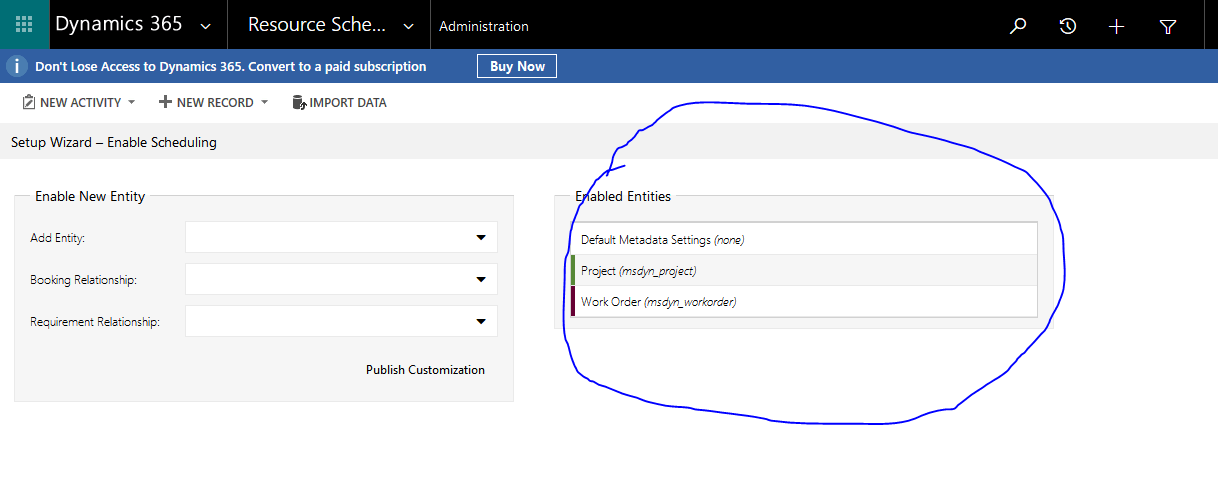Open the New Activity dropdown arrow
The height and width of the screenshot is (486, 1218).
pos(132,102)
